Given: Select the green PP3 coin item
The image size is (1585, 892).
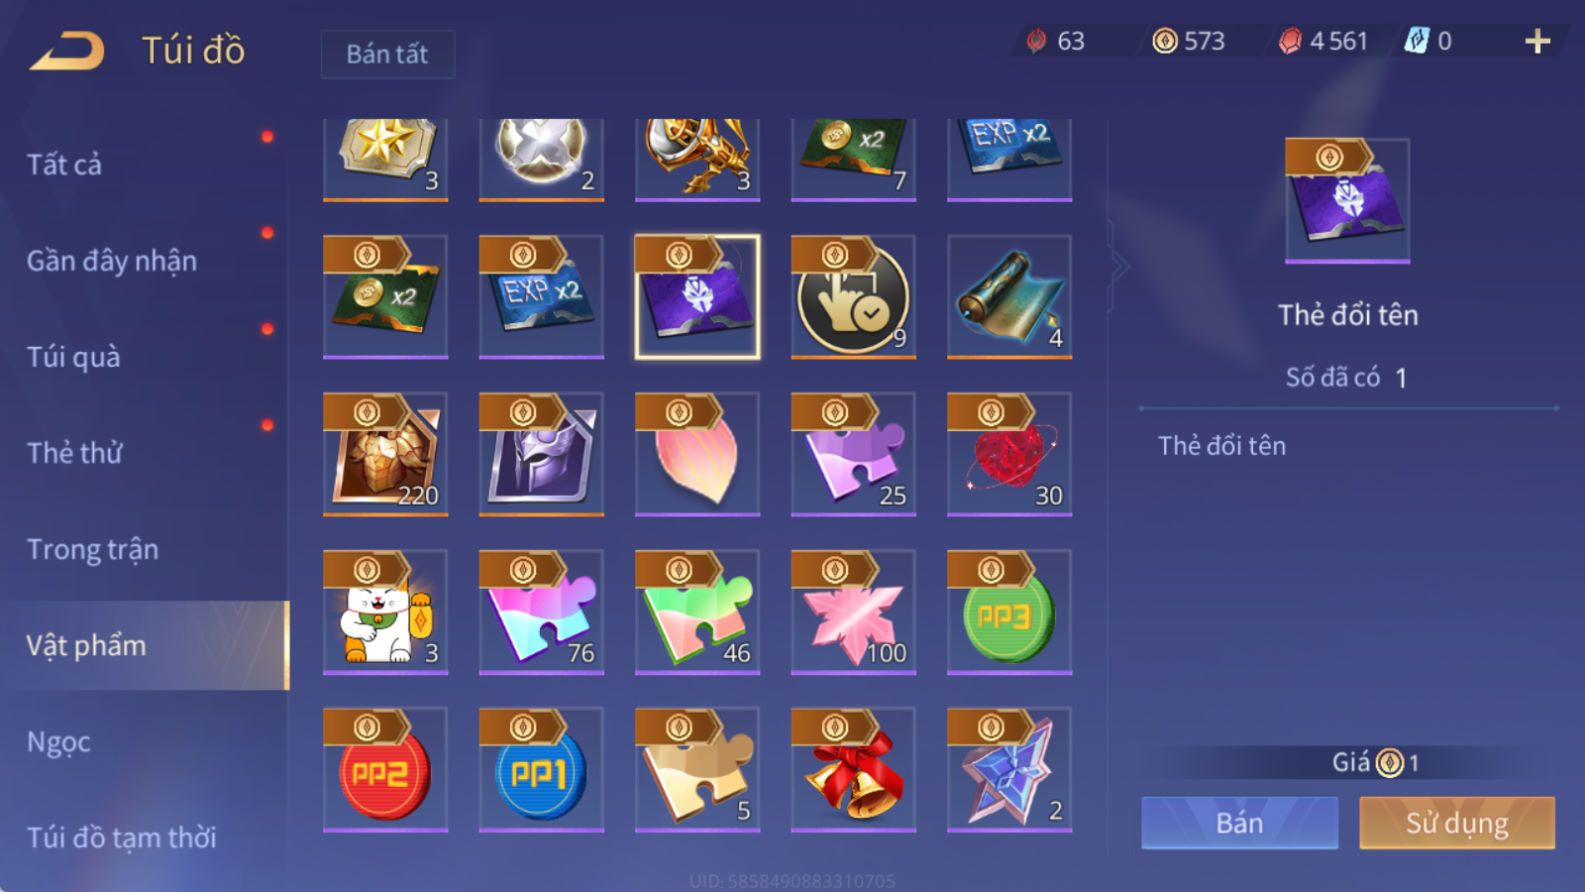Looking at the screenshot, I should tap(1009, 611).
